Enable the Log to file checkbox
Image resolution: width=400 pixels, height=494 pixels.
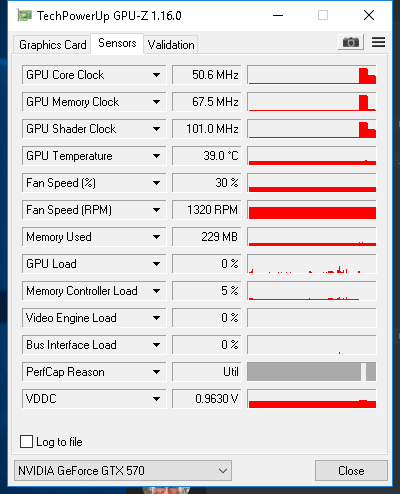26,442
